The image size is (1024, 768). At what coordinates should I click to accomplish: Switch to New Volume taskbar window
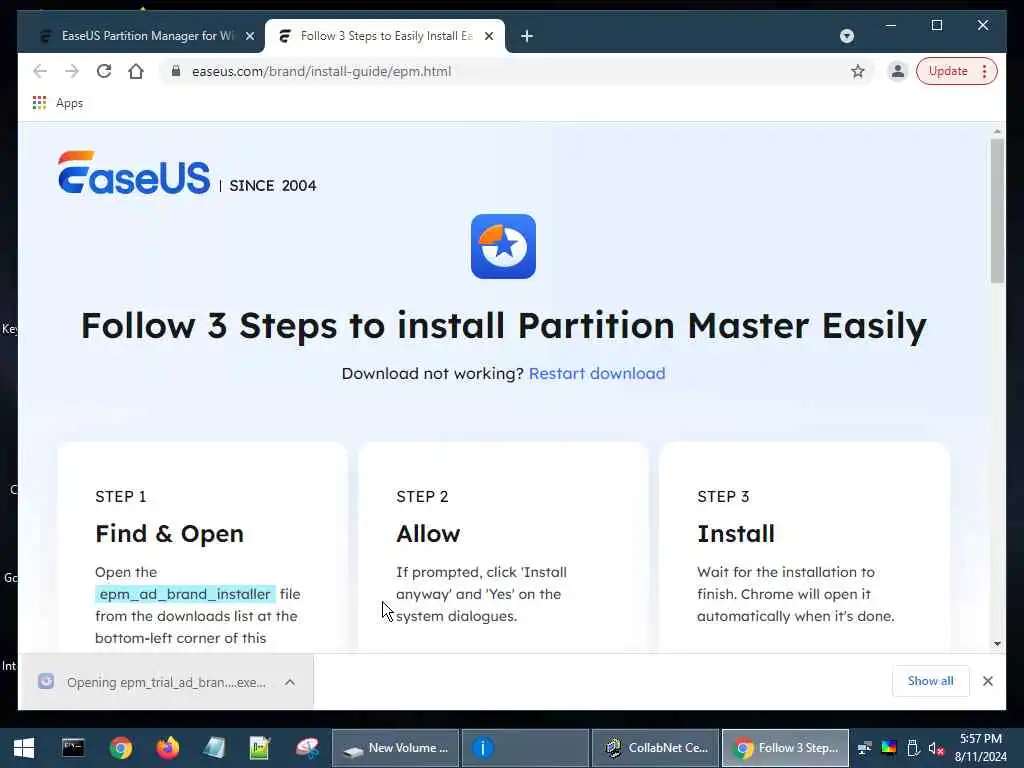(396, 748)
